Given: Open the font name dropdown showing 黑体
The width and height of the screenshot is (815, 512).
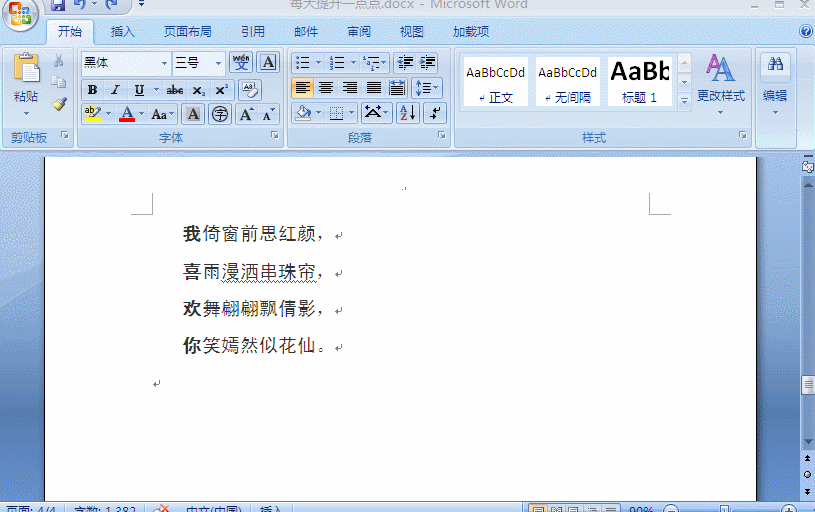Looking at the screenshot, I should pyautogui.click(x=164, y=63).
